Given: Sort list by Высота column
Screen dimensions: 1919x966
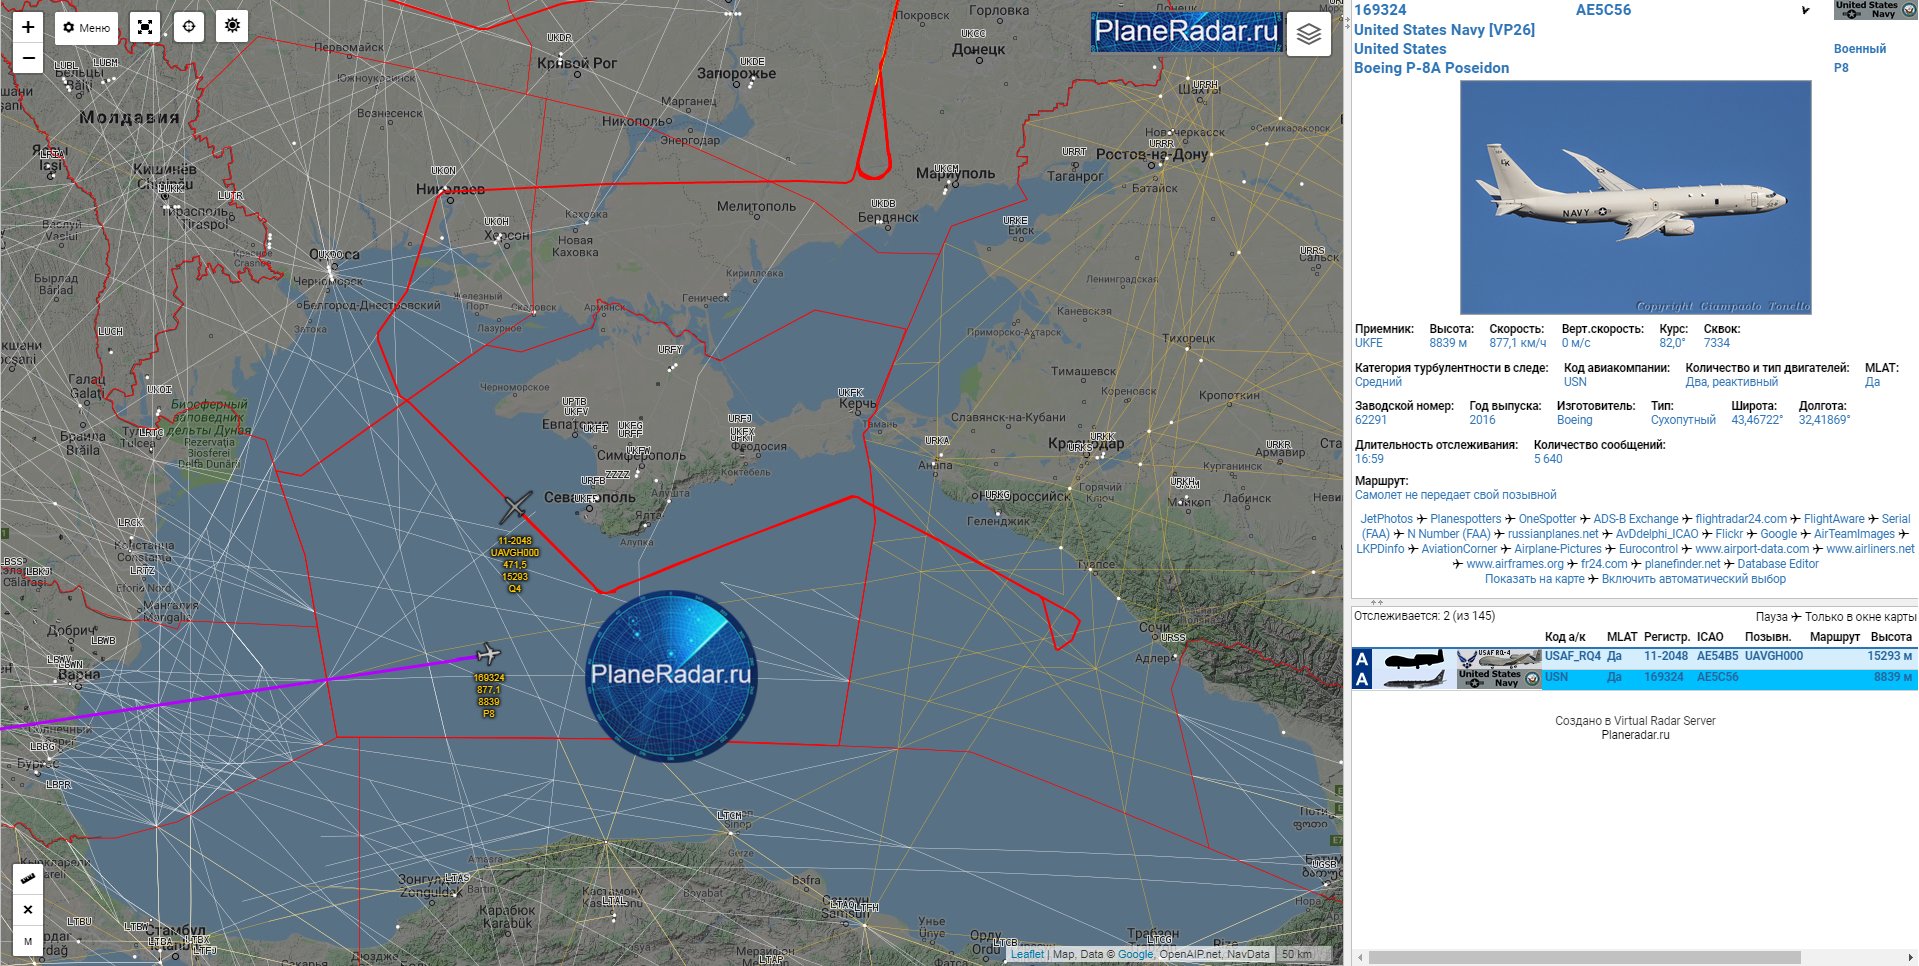Looking at the screenshot, I should coord(1891,637).
